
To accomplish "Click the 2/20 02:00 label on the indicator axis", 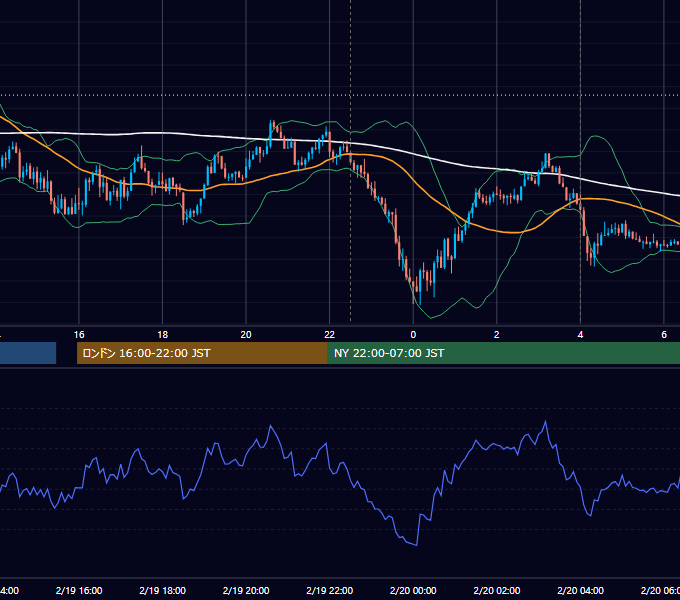I will point(497,590).
